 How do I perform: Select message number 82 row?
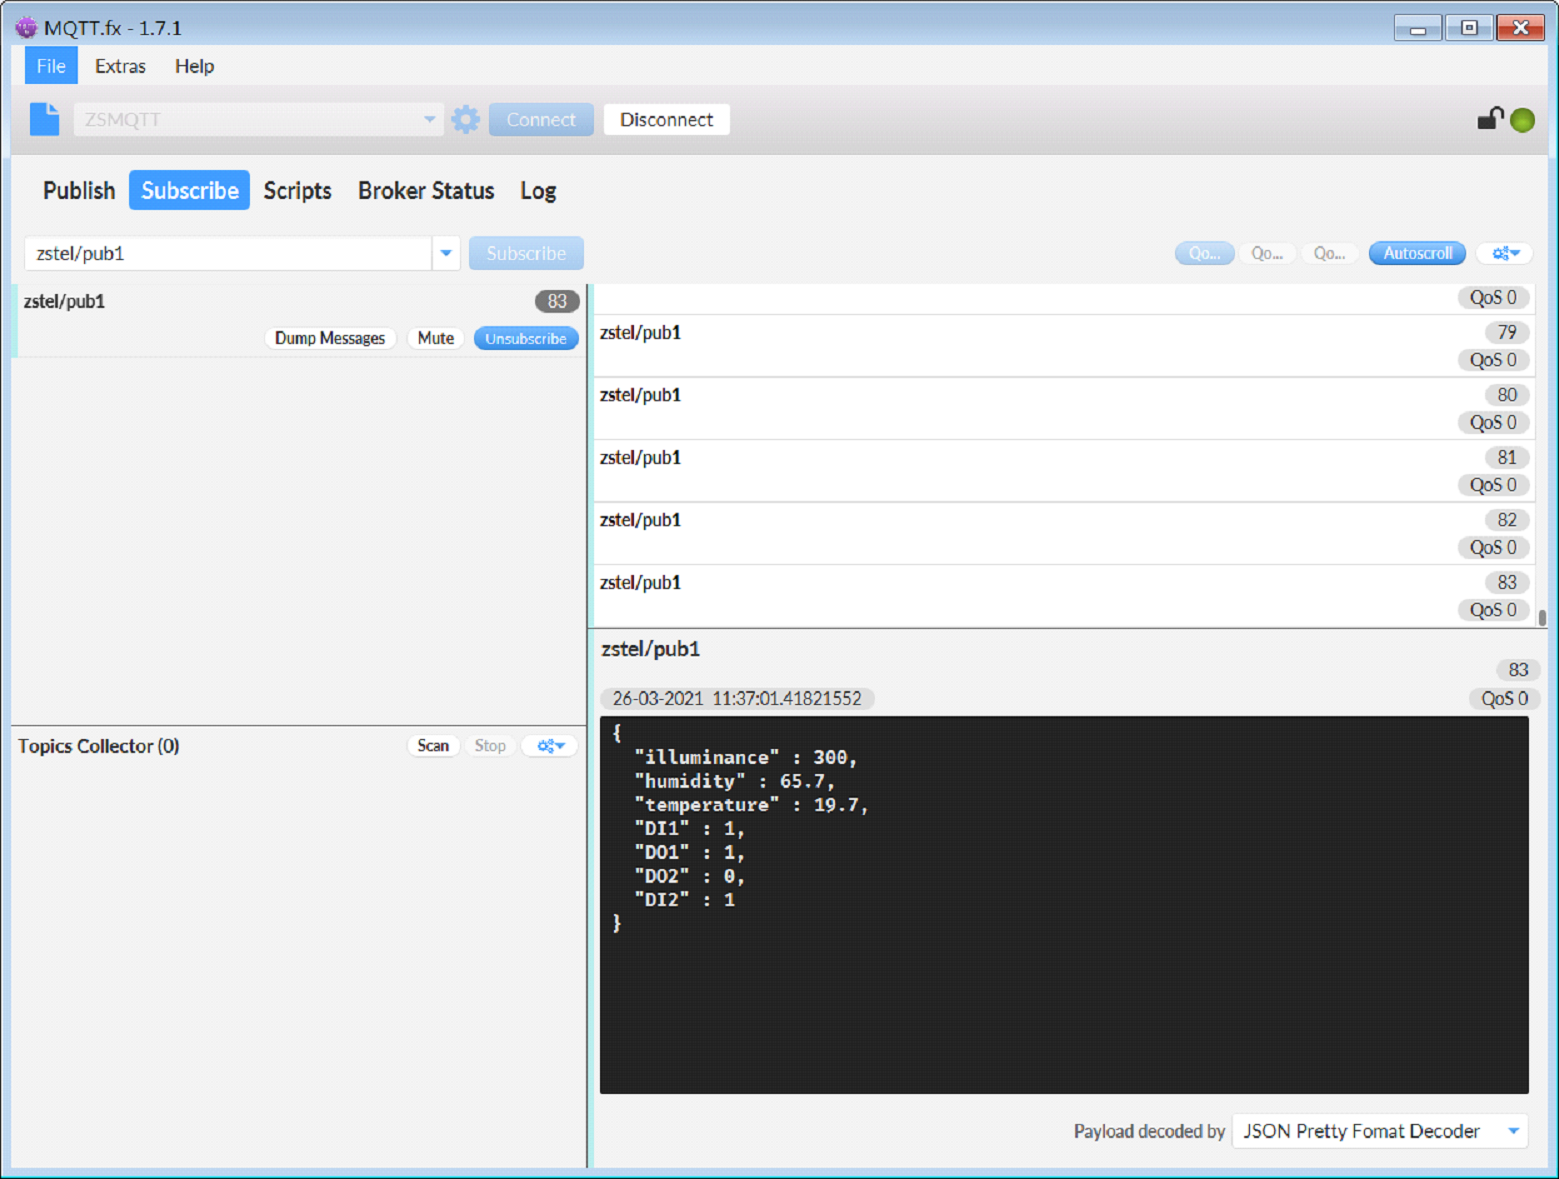point(1065,533)
